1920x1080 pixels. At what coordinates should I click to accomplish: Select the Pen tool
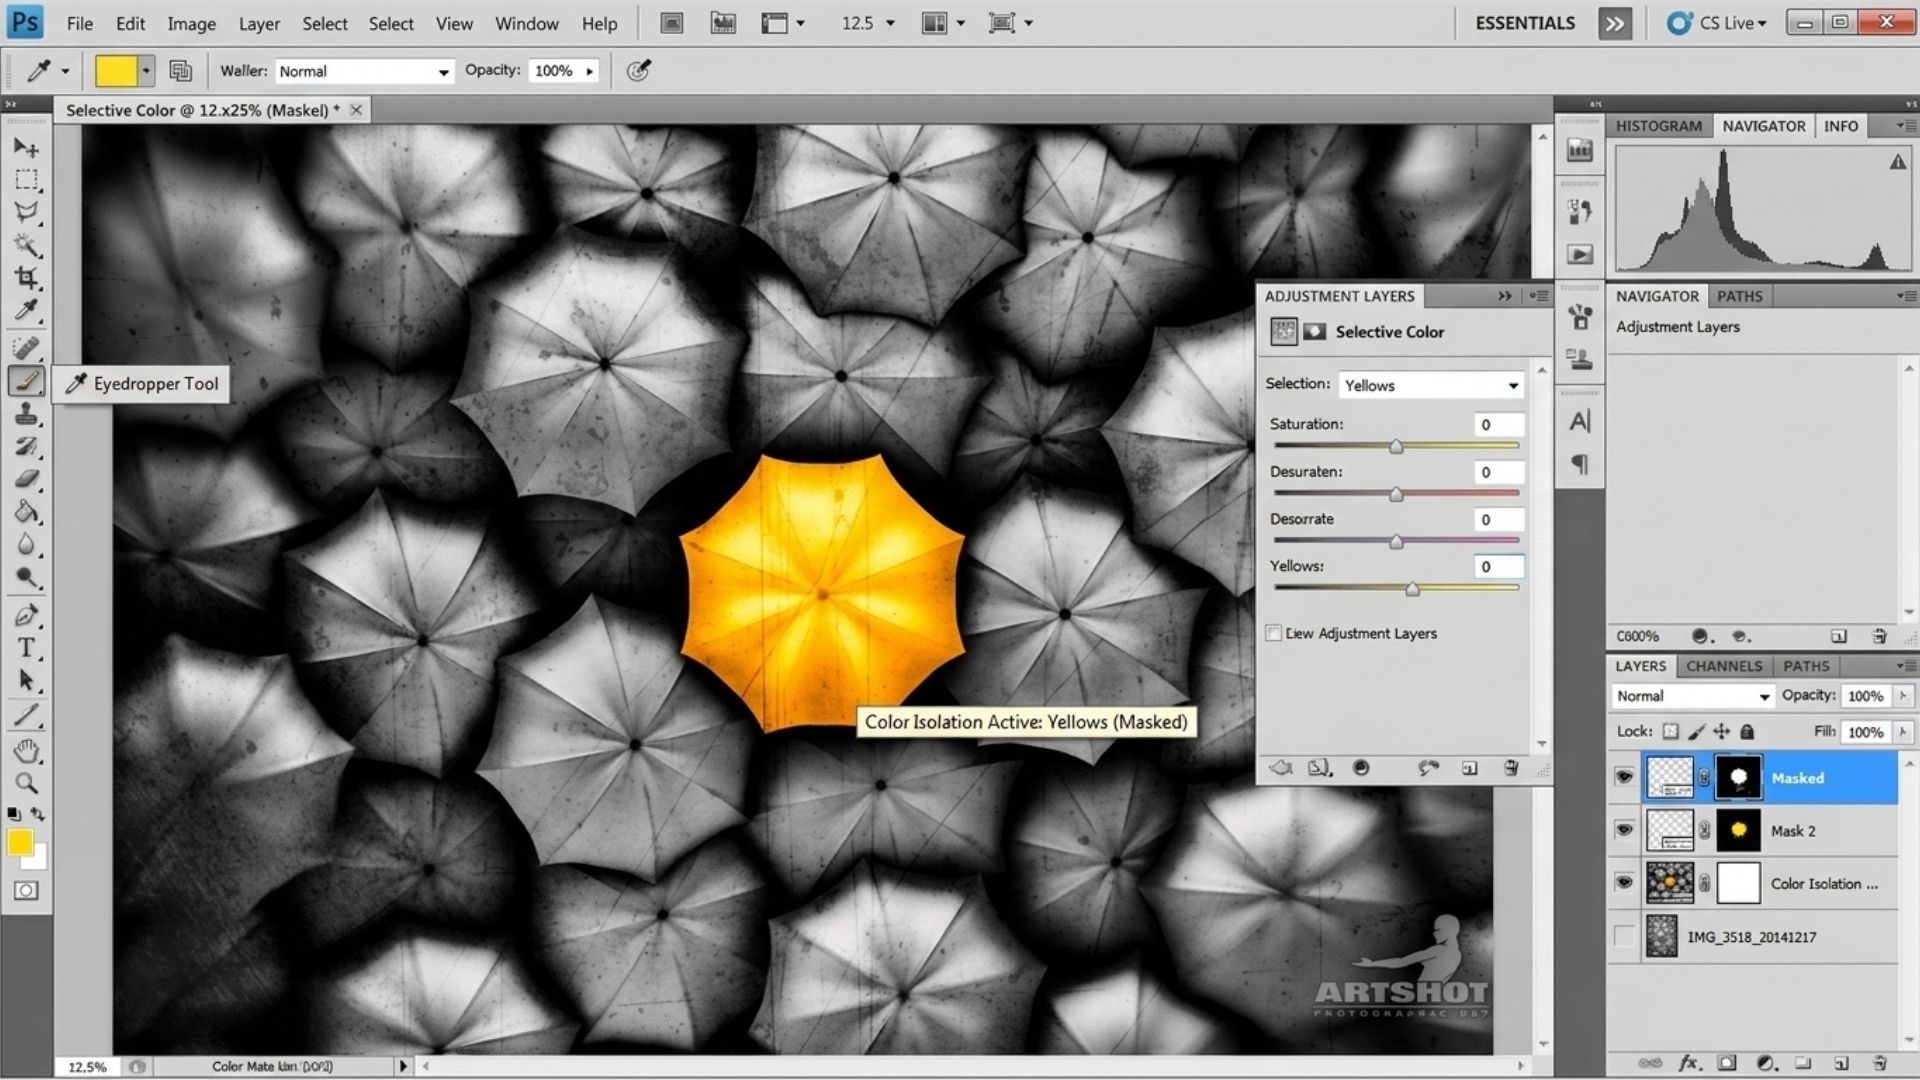tap(26, 615)
